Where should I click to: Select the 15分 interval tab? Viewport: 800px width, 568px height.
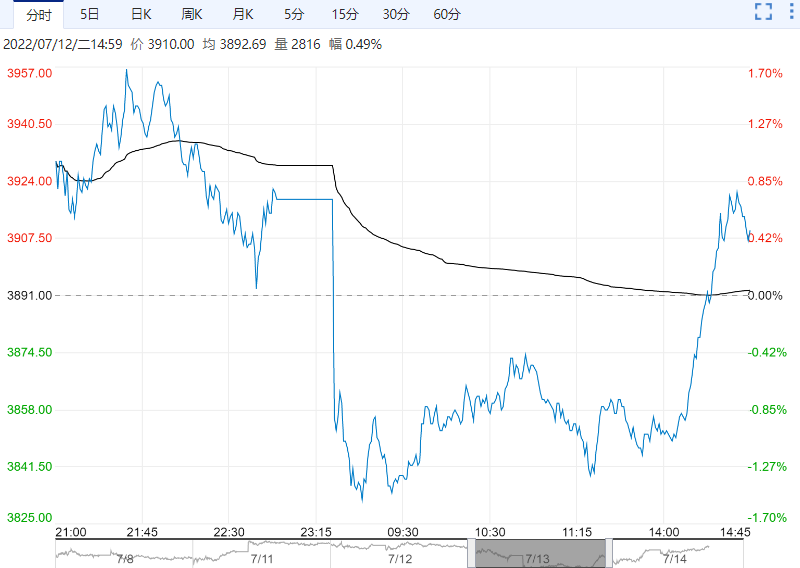pyautogui.click(x=345, y=14)
